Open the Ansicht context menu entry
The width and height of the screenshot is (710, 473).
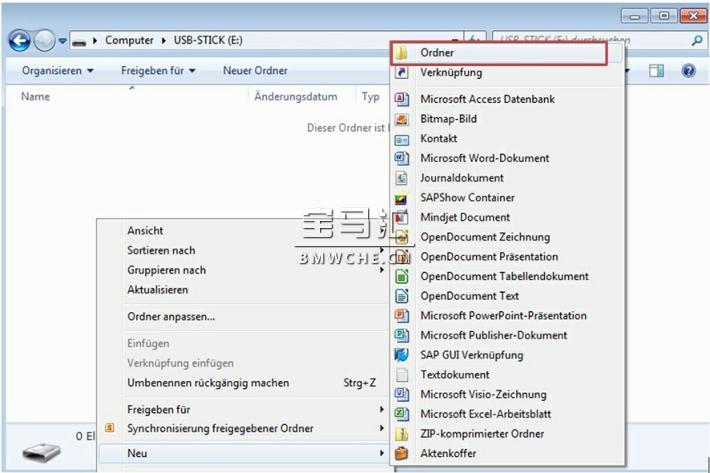(145, 231)
